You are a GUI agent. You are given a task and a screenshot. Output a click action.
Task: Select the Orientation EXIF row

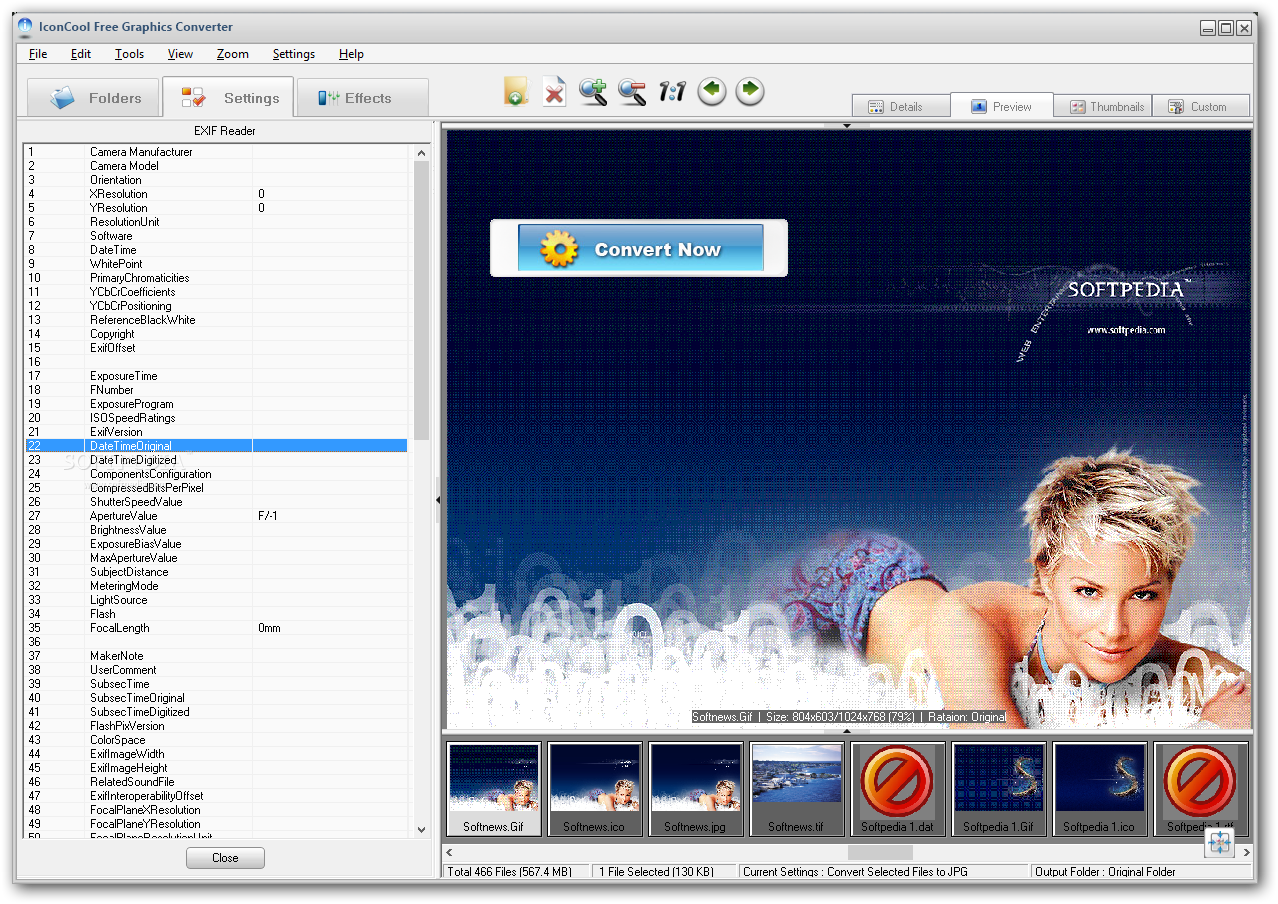216,180
